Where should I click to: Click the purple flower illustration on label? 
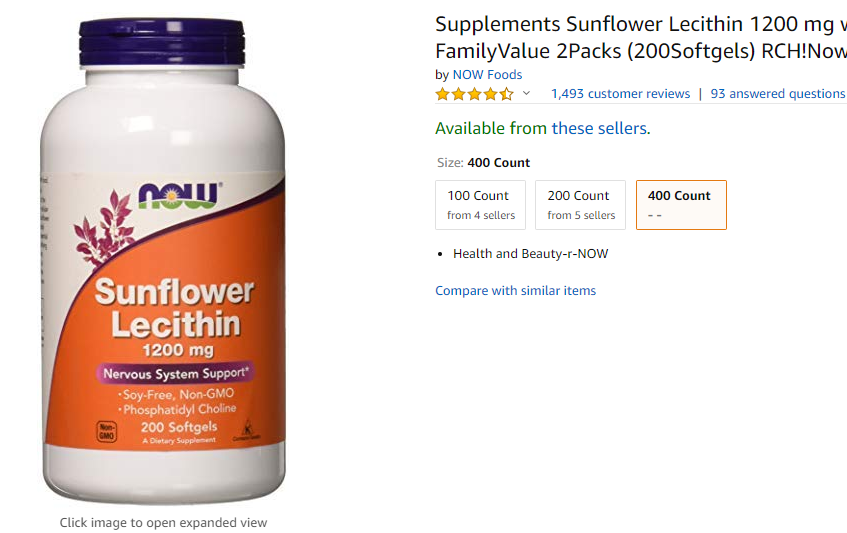[105, 229]
